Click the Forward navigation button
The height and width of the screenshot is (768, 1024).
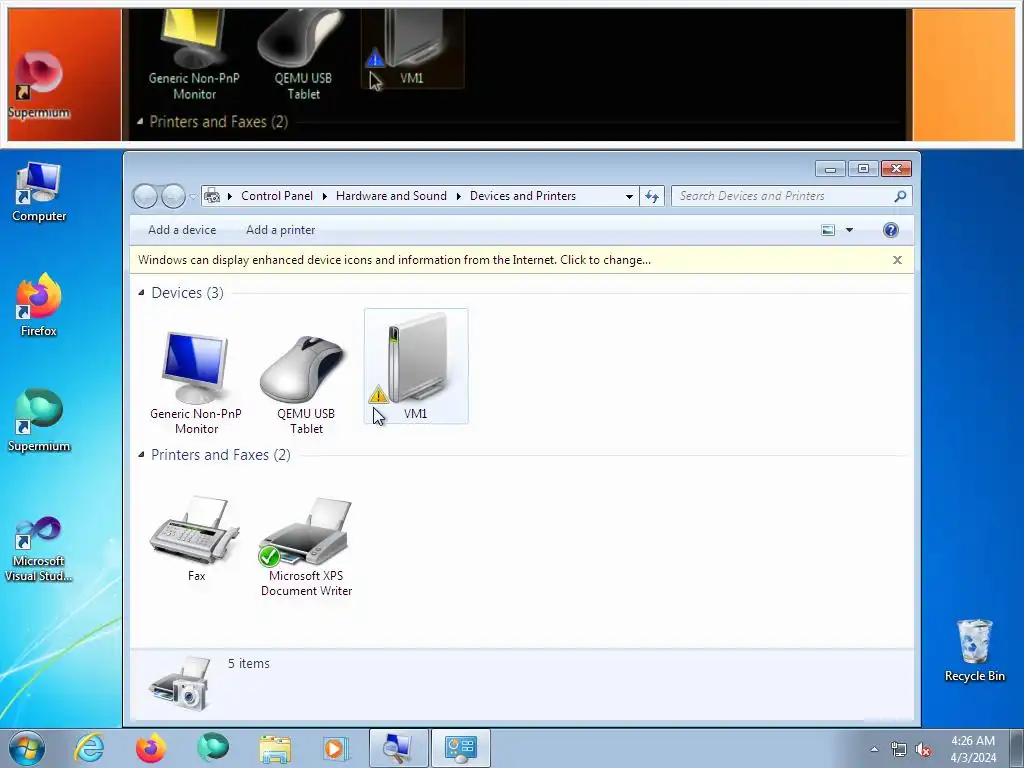(x=173, y=196)
